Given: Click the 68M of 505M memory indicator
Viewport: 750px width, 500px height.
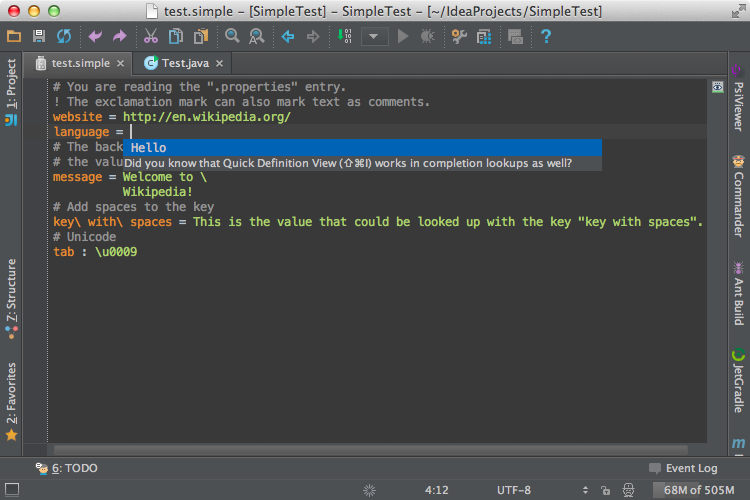Looking at the screenshot, I should coord(699,490).
